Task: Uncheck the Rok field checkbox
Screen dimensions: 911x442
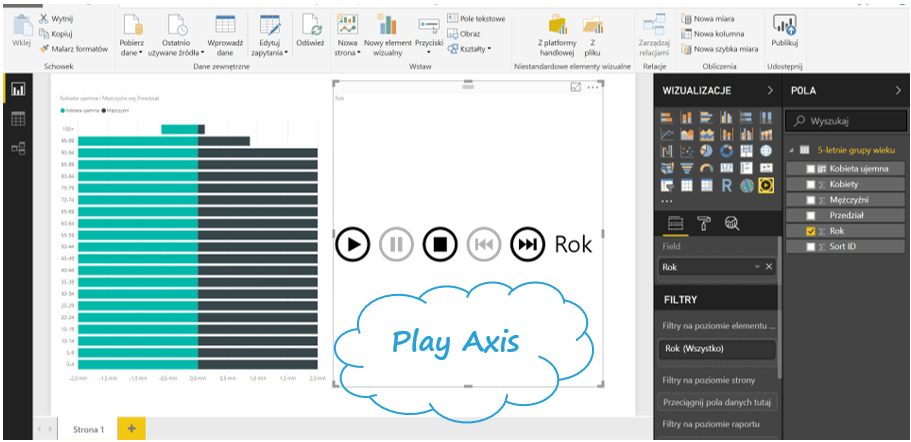Action: click(x=810, y=231)
